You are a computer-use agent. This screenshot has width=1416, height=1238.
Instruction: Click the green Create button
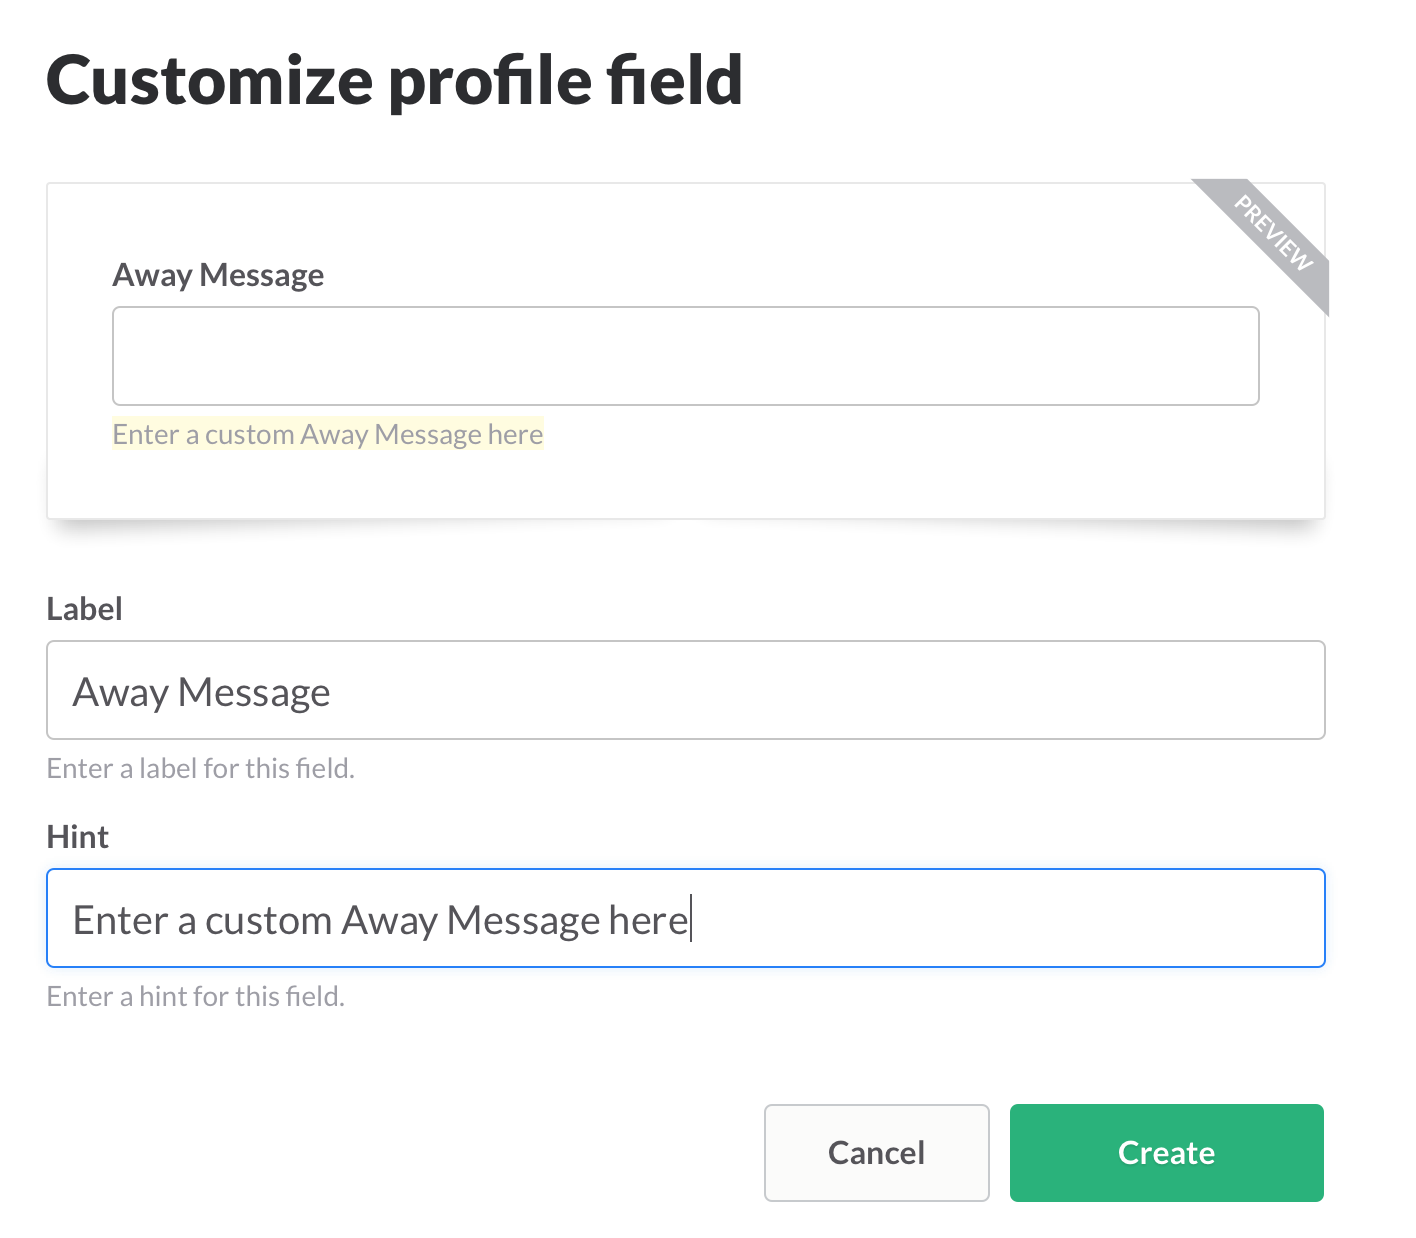coord(1166,1153)
